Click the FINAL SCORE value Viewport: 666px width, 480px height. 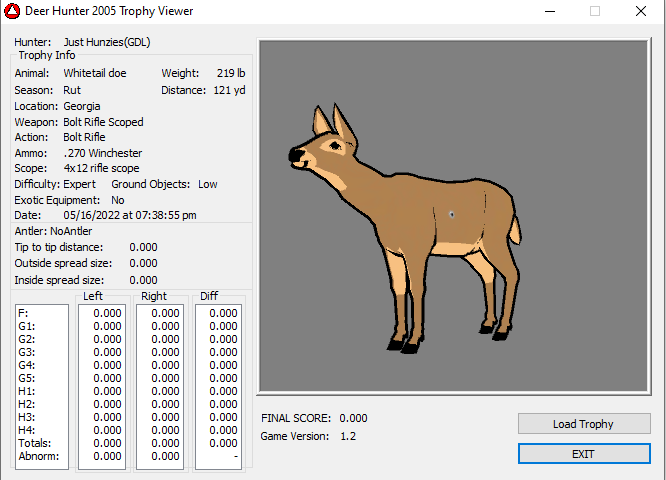(353, 418)
